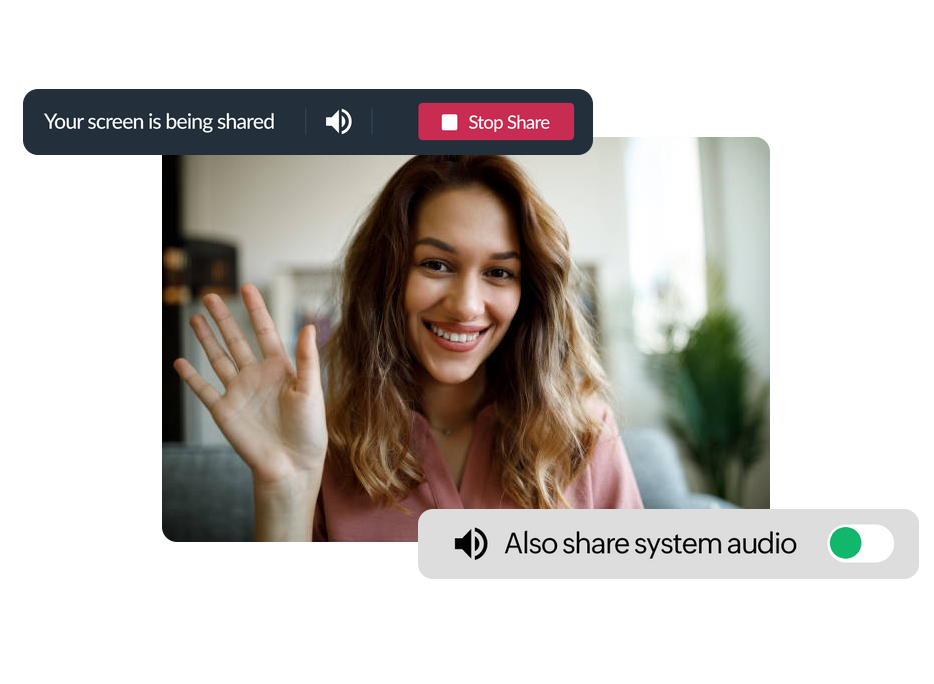Click the speaker icon in the sharing bar
This screenshot has width=934, height=684.
pyautogui.click(x=338, y=122)
